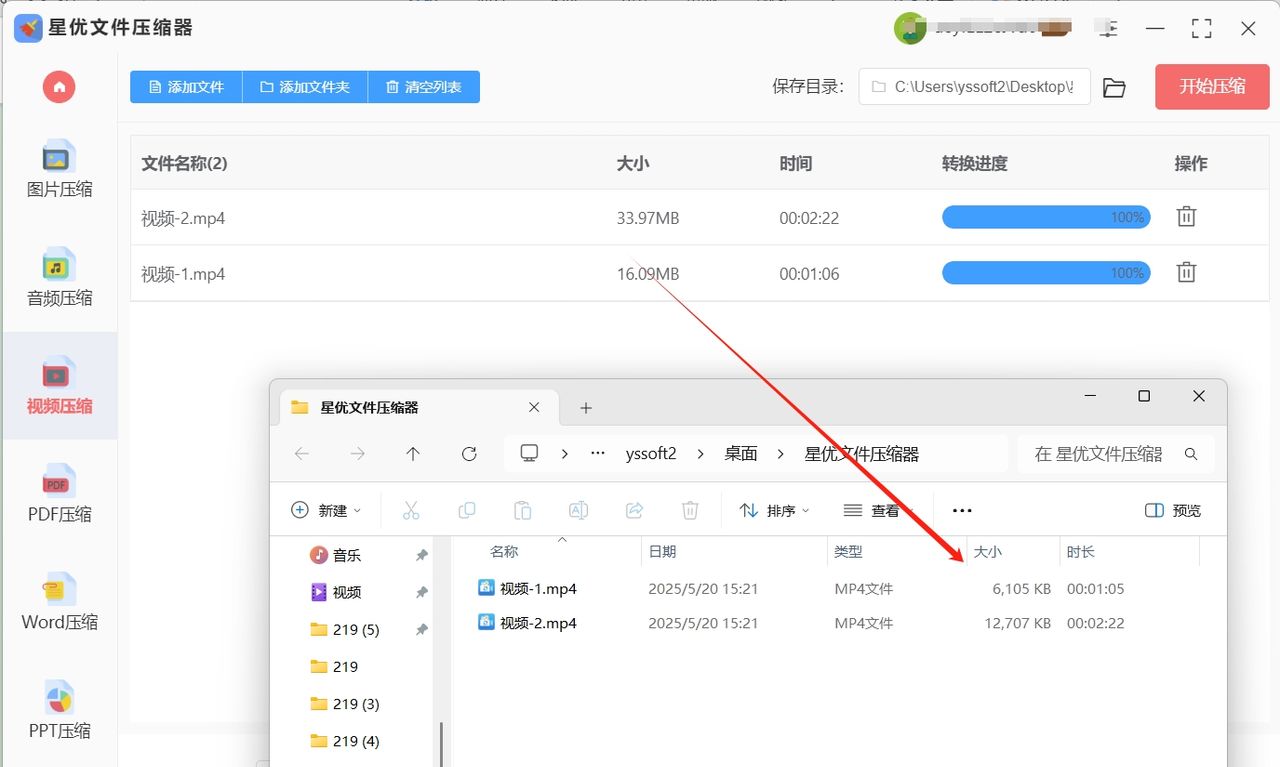Remove 视频-1.mp4 using its trash icon

pyautogui.click(x=1186, y=272)
